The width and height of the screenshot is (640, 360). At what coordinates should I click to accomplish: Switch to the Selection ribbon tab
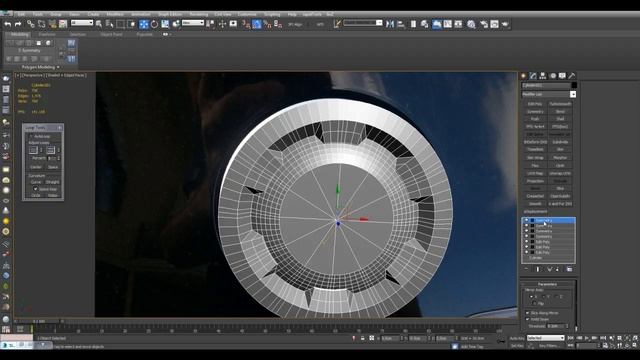[78, 35]
